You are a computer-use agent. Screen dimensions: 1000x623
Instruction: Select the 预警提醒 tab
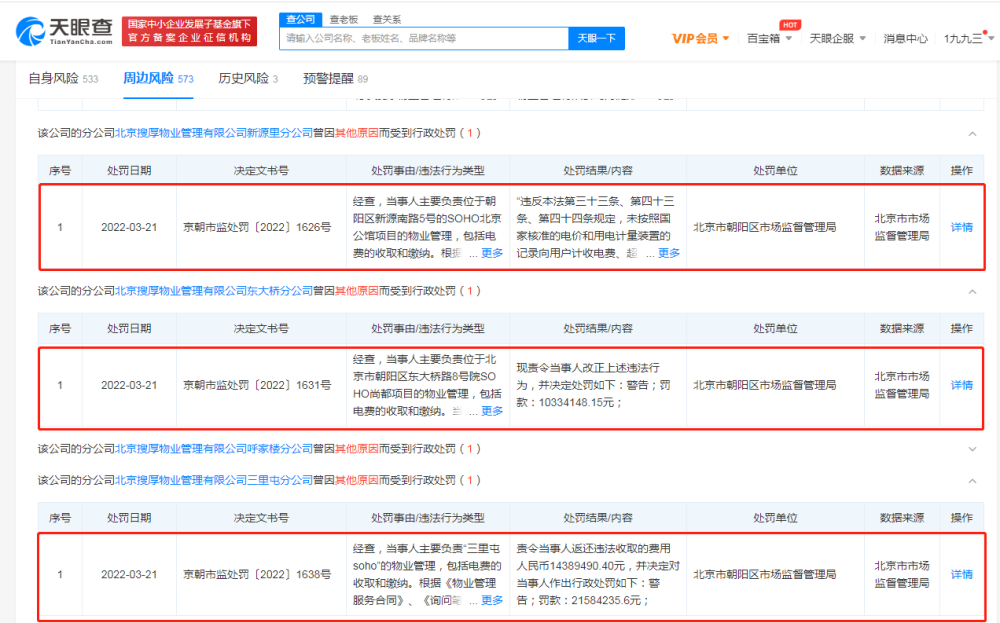(335, 78)
